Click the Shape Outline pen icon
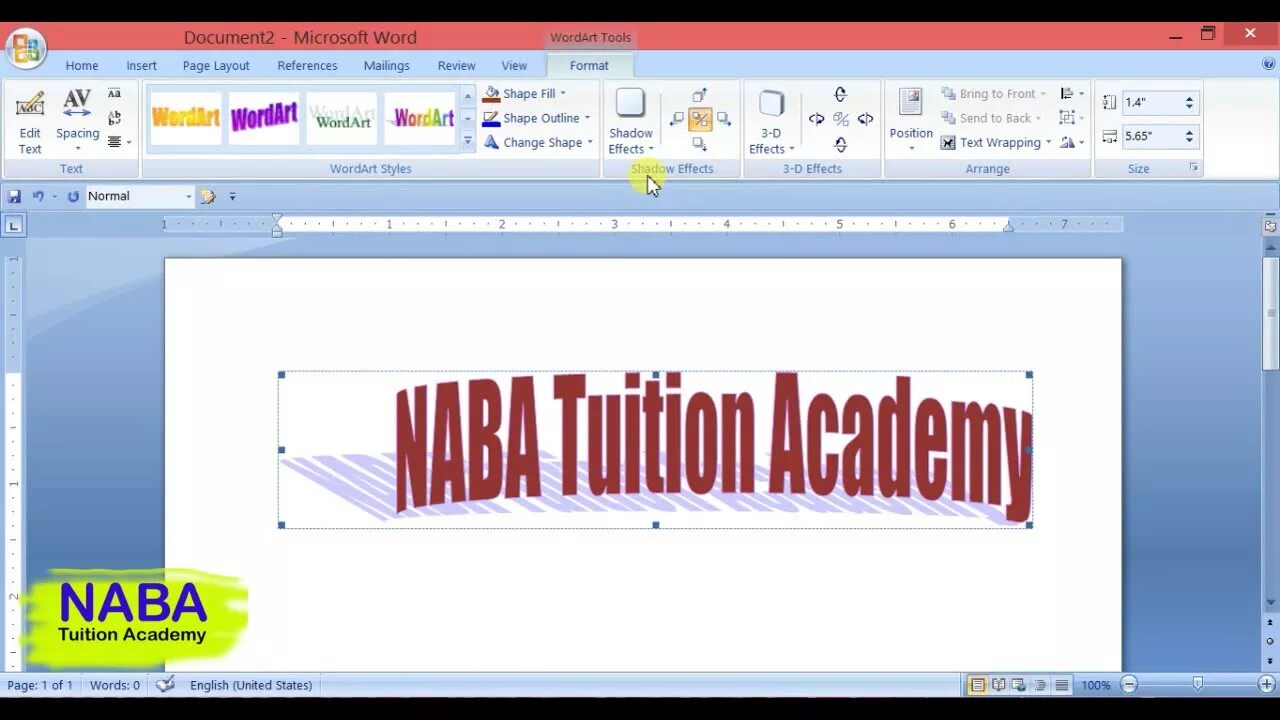 click(x=491, y=118)
